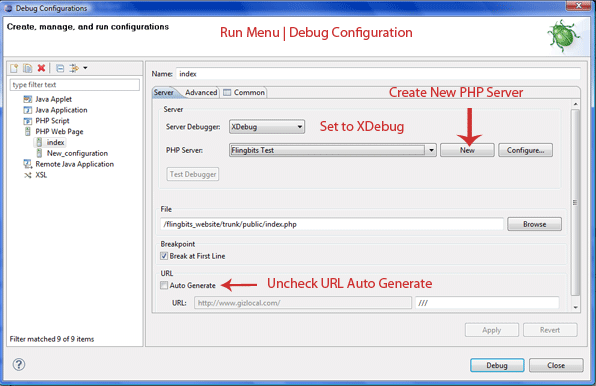Click the Close button at bottom
This screenshot has height=386, width=596.
point(556,365)
